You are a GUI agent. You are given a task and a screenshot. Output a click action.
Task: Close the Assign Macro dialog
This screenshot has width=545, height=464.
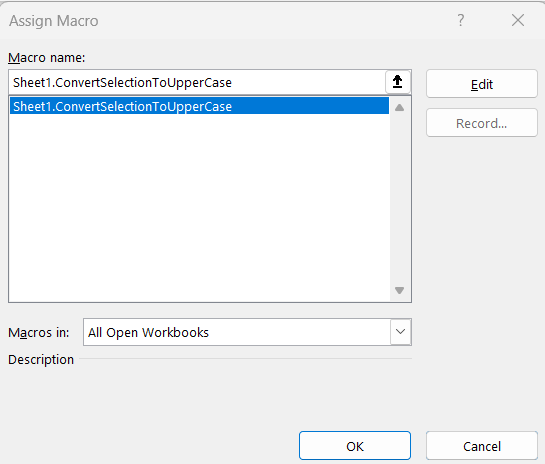tap(518, 20)
